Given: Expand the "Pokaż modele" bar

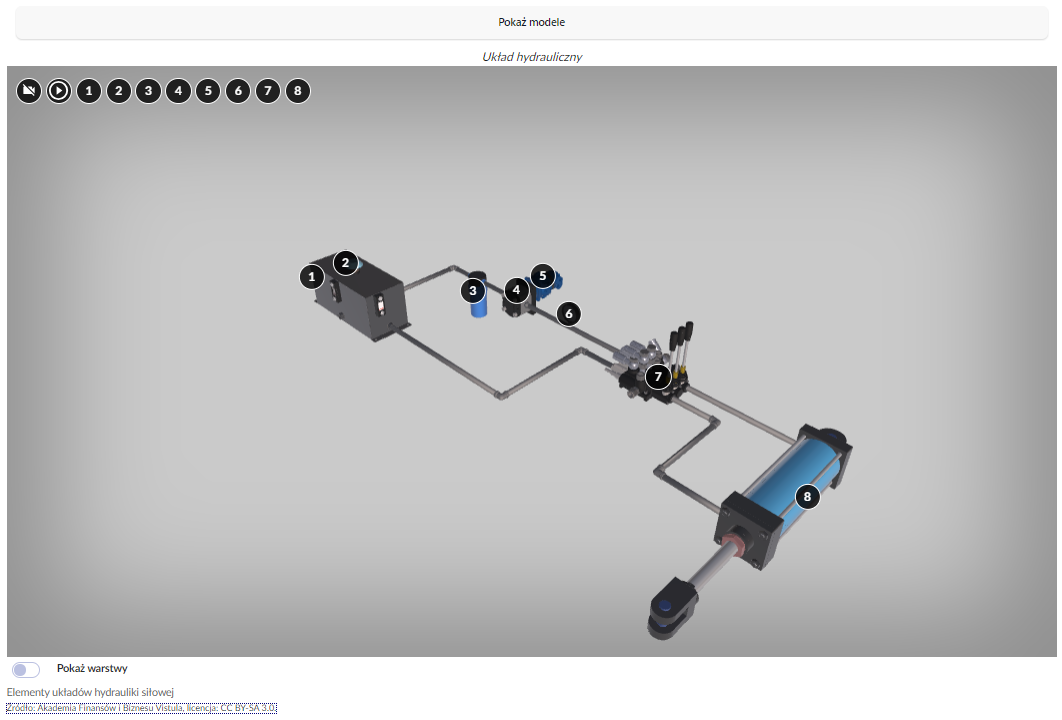Looking at the screenshot, I should tap(531, 22).
